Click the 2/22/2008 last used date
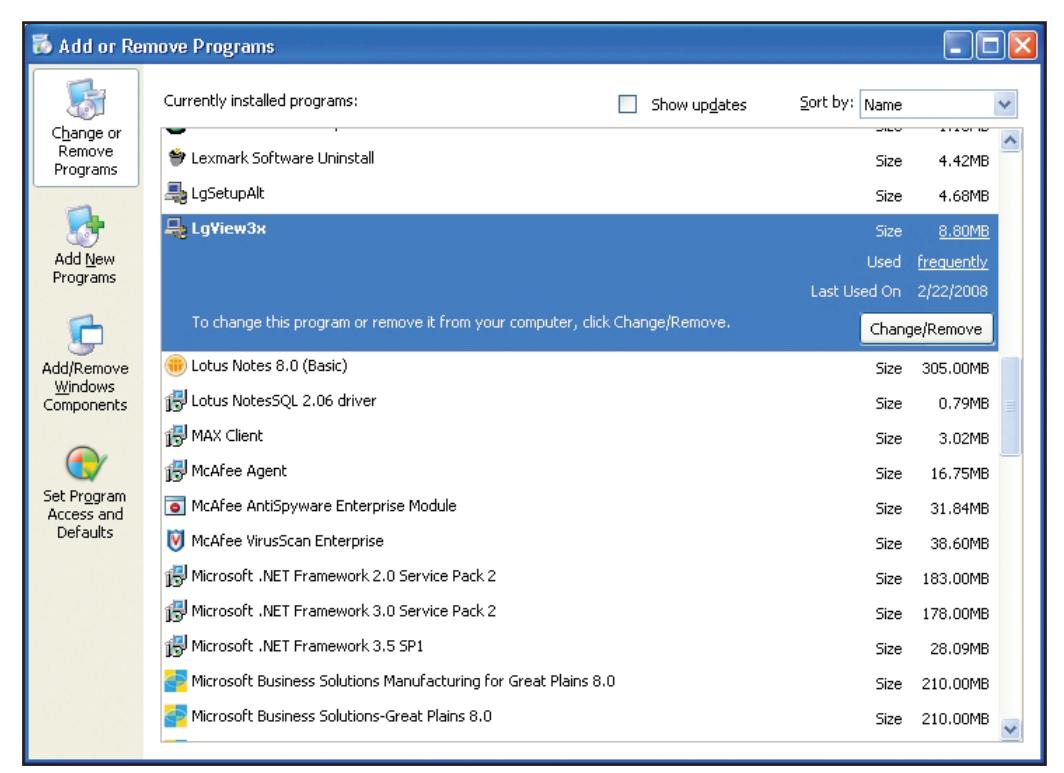The height and width of the screenshot is (773, 1064). [952, 291]
